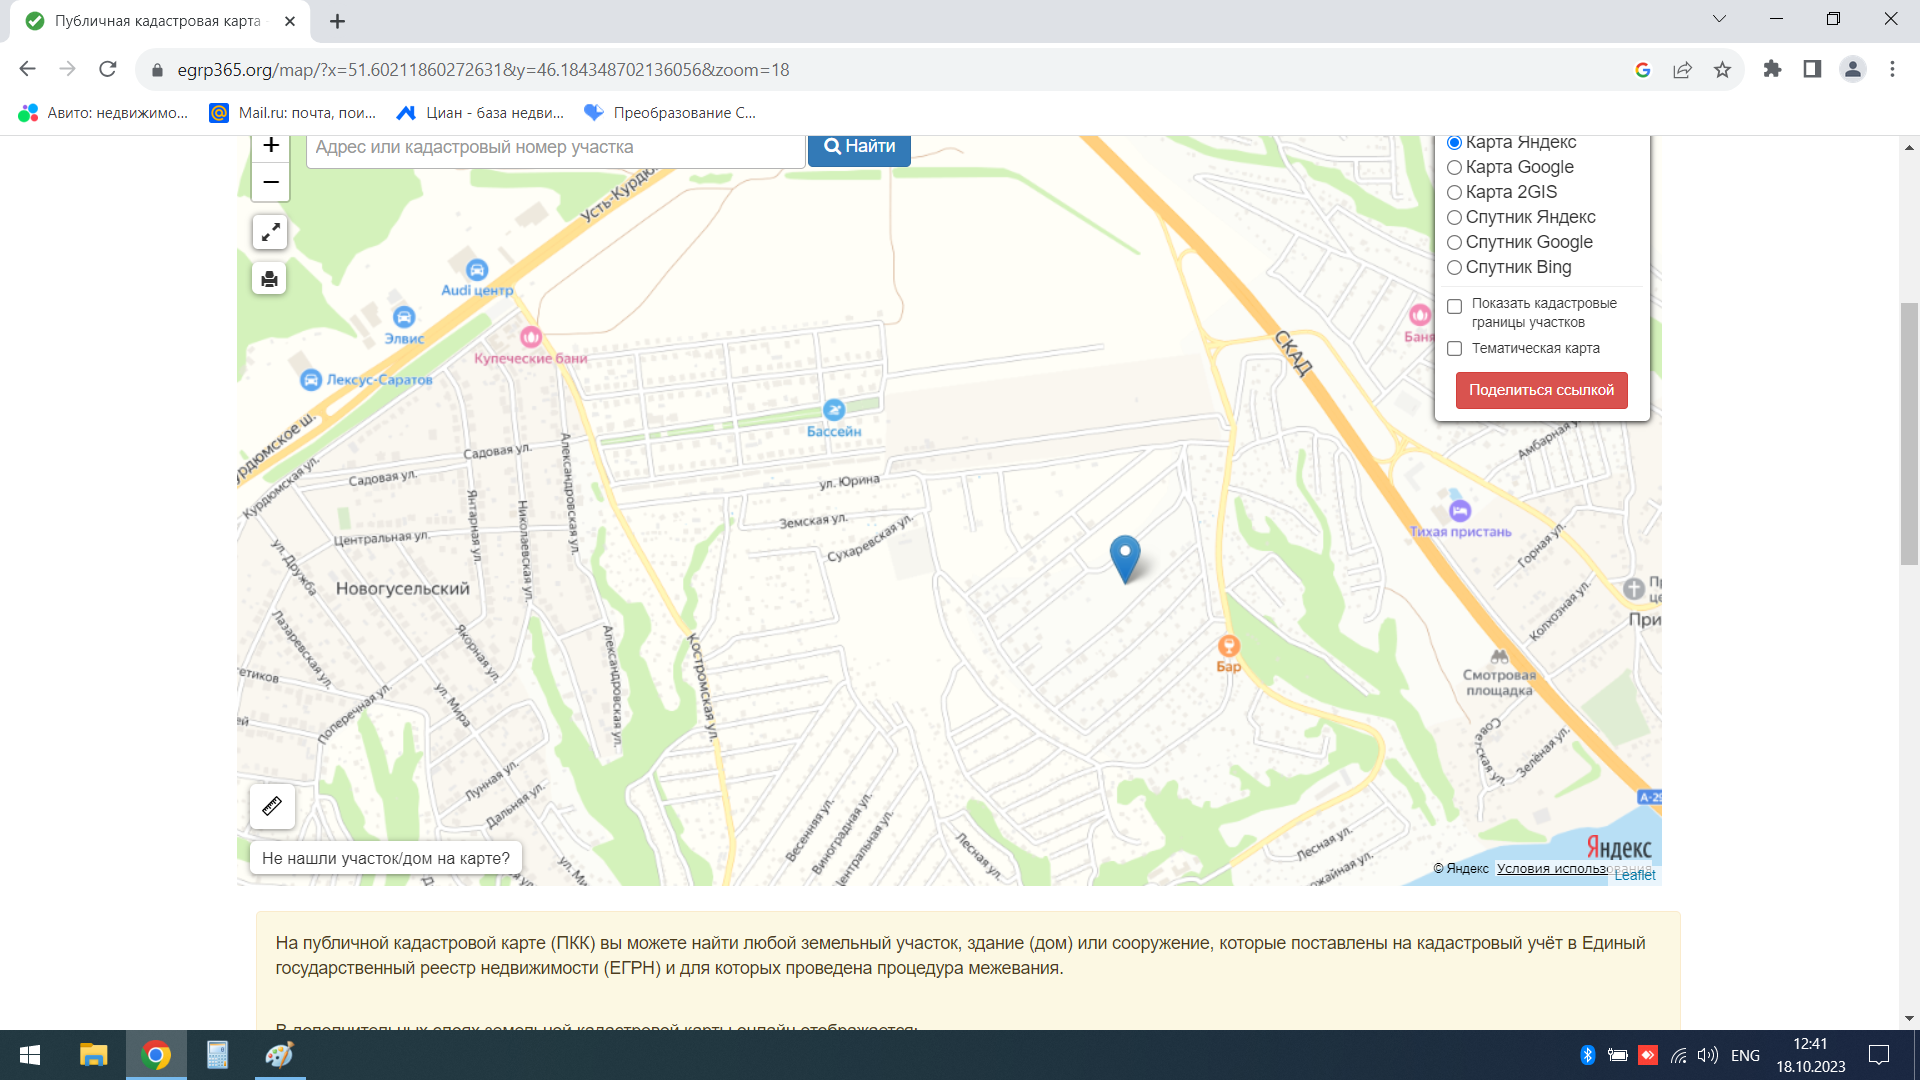Click the map zoom out minus button
The height and width of the screenshot is (1080, 1920).
point(270,182)
